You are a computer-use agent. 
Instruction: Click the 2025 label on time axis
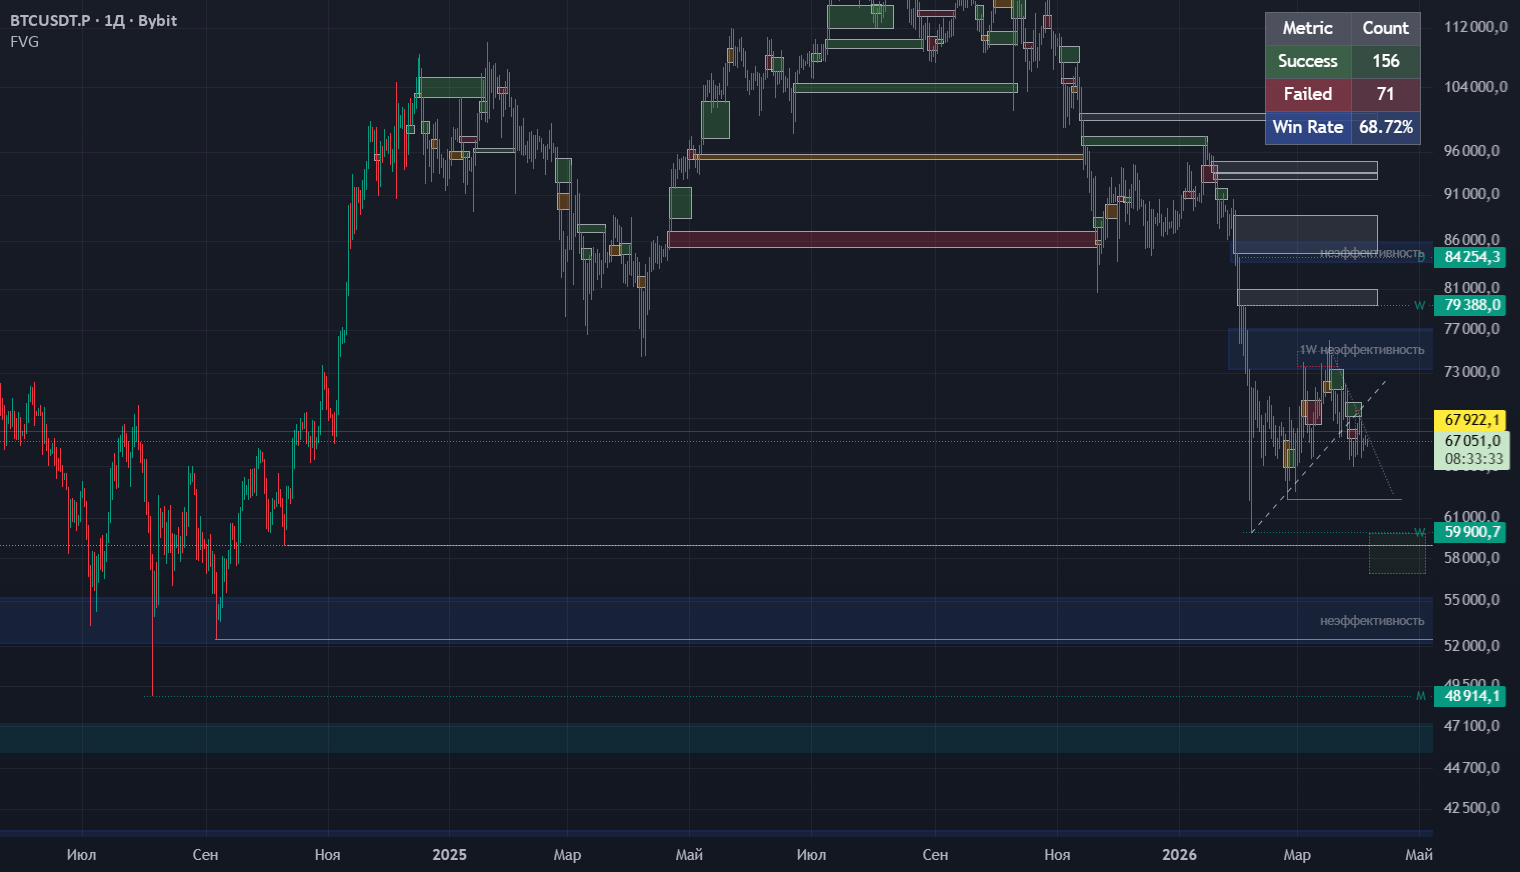(x=449, y=854)
